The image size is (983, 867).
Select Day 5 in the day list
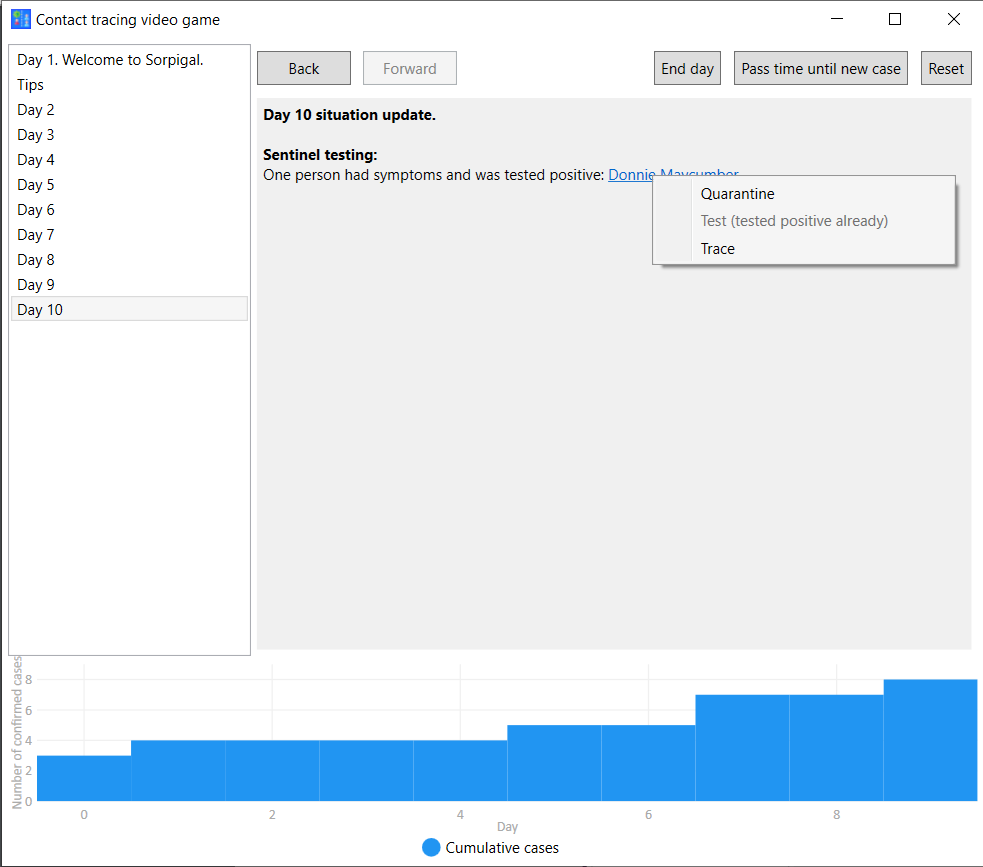point(129,185)
